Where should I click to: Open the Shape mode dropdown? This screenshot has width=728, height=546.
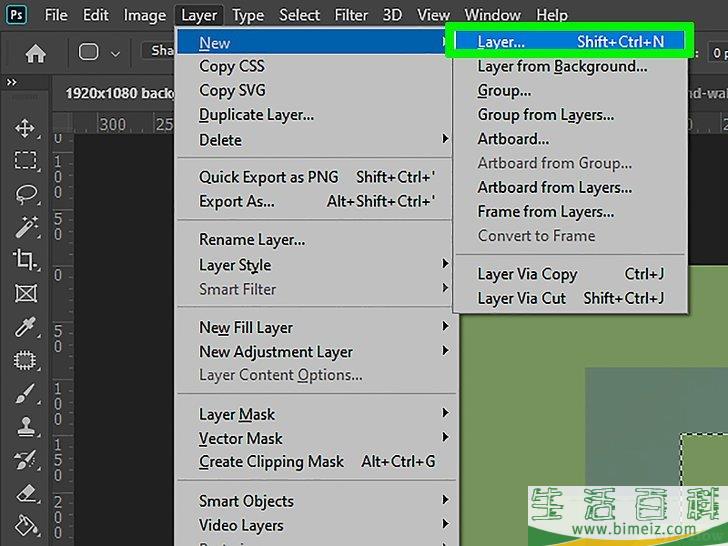tap(158, 50)
